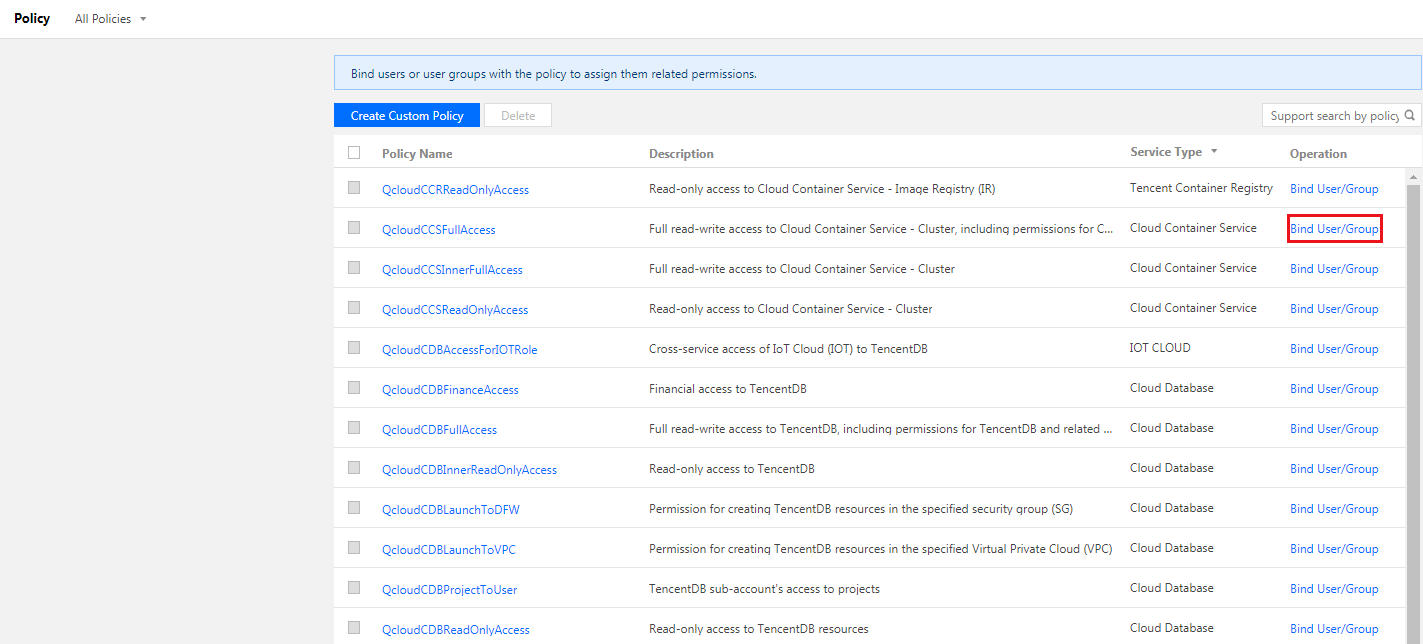View the QcloudCDBAccessForIOTRole policy

click(460, 350)
